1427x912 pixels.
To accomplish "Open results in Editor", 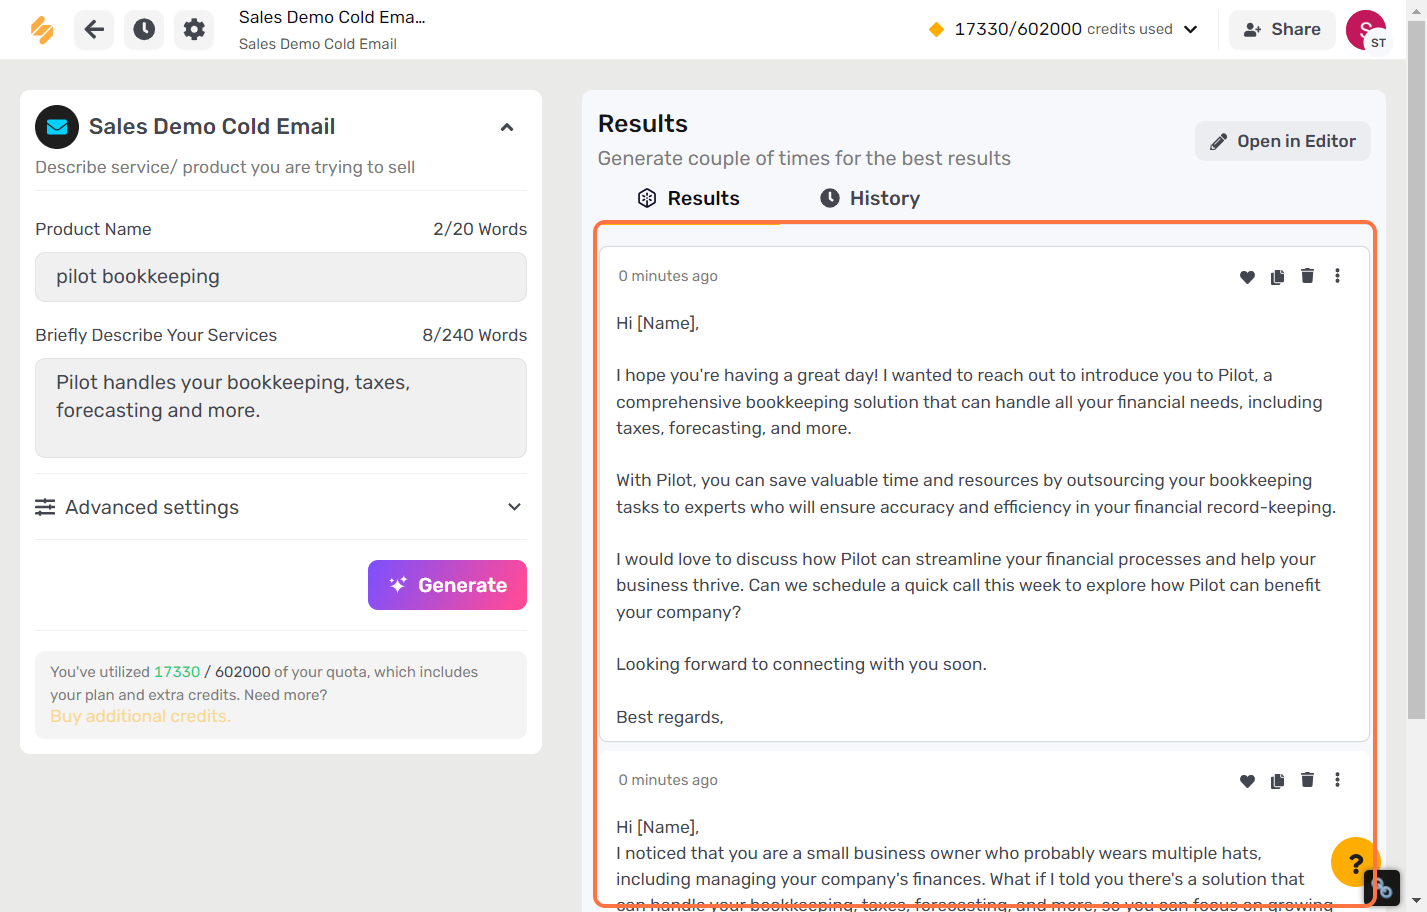I will (x=1283, y=141).
